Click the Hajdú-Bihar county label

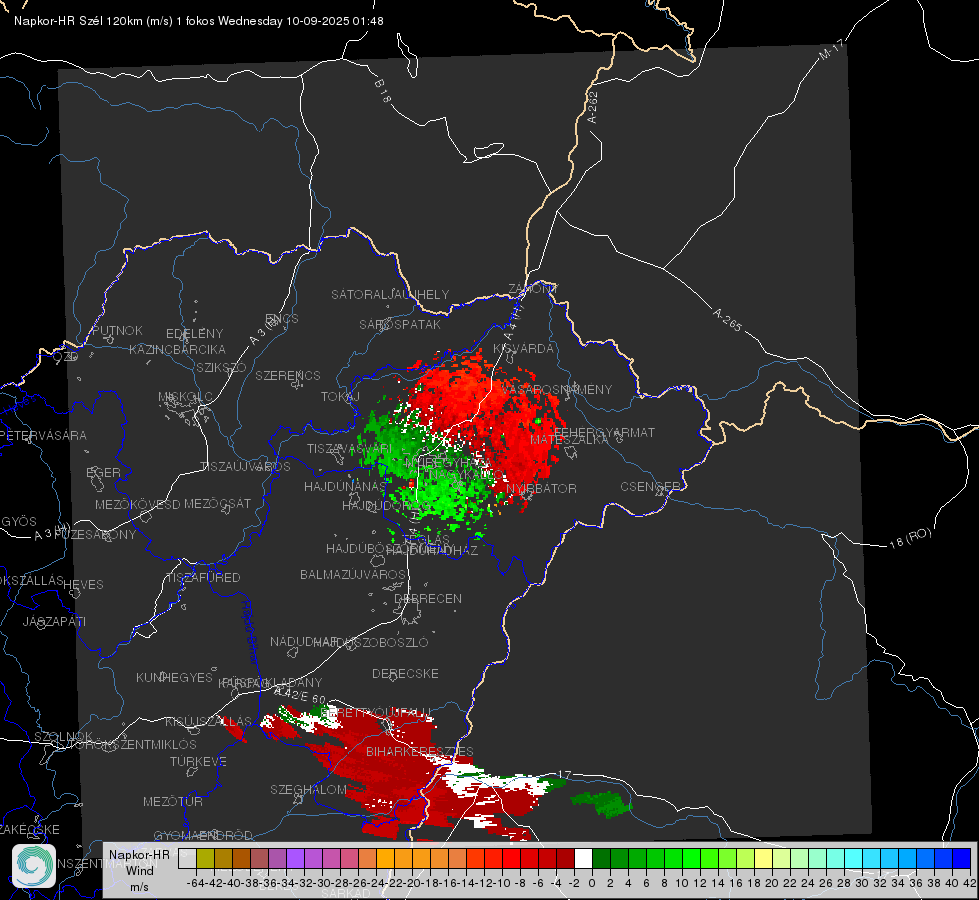[250, 632]
